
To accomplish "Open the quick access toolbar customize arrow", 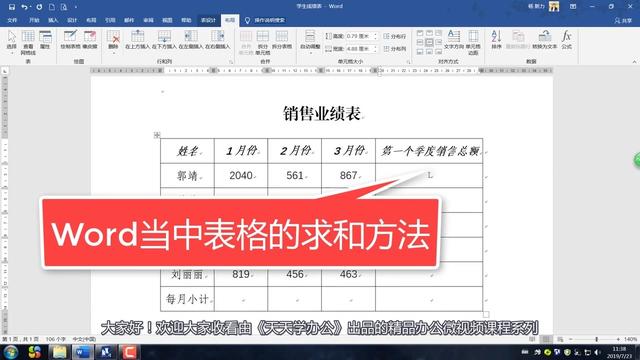I will [76, 7].
